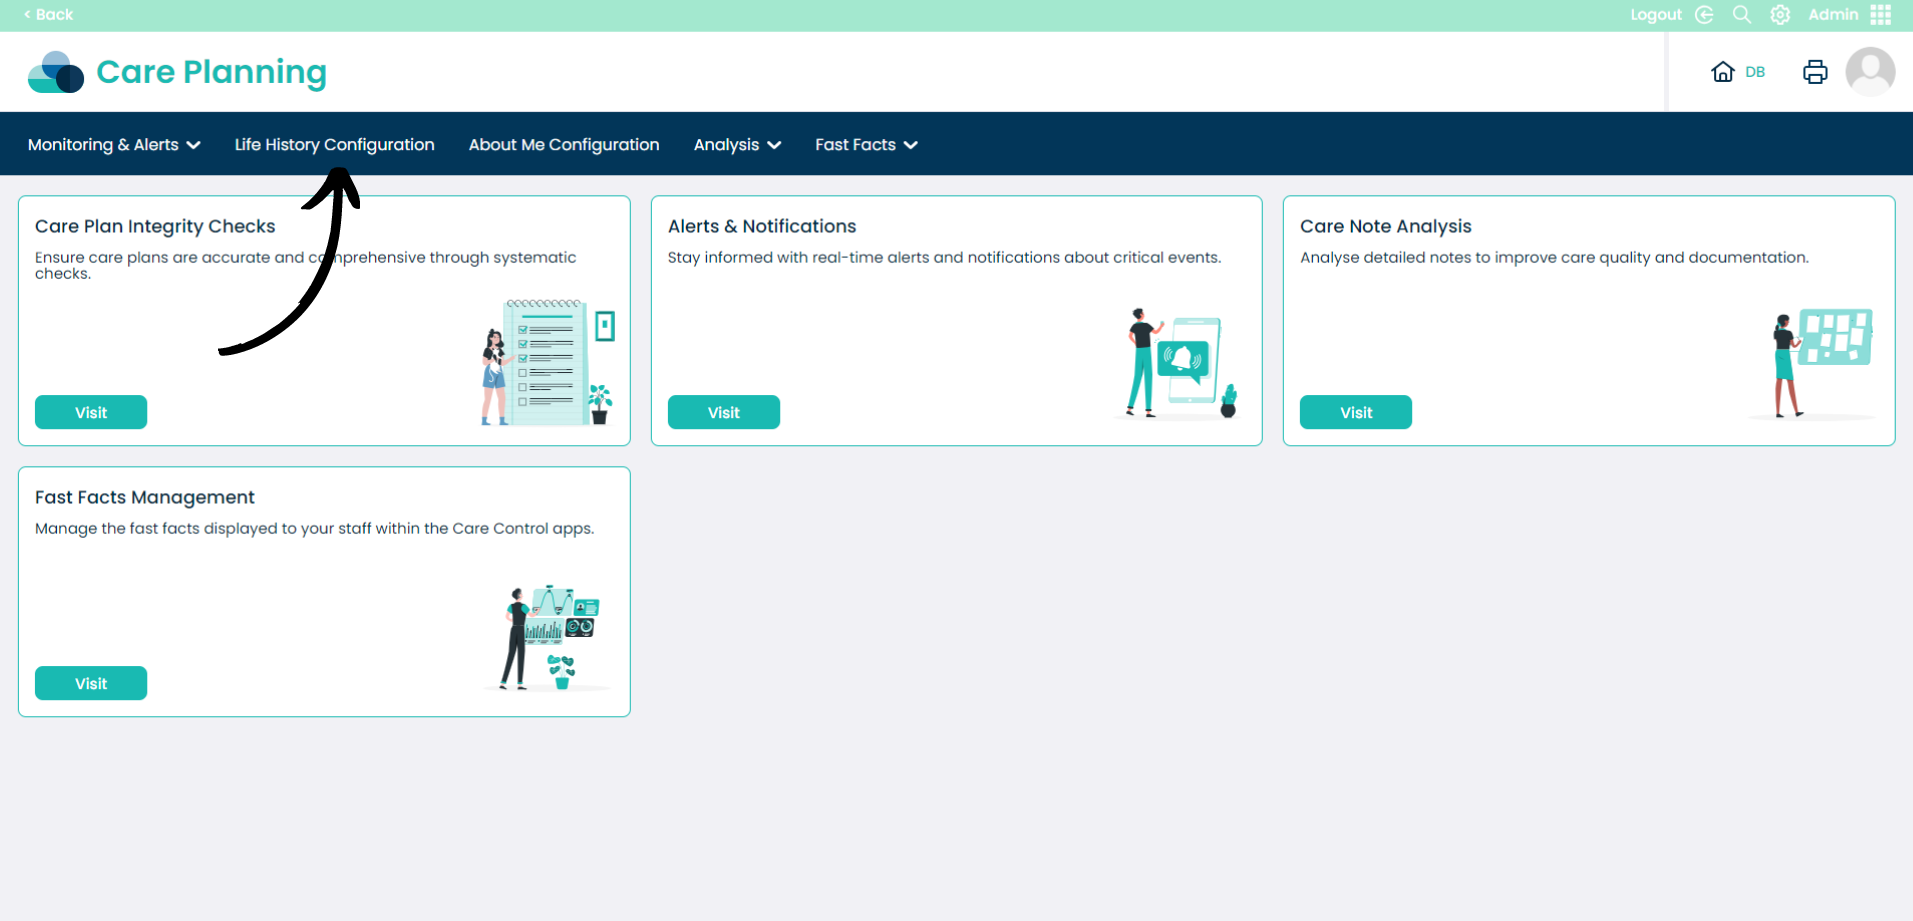
Task: Go home via the house icon
Action: click(x=1723, y=72)
